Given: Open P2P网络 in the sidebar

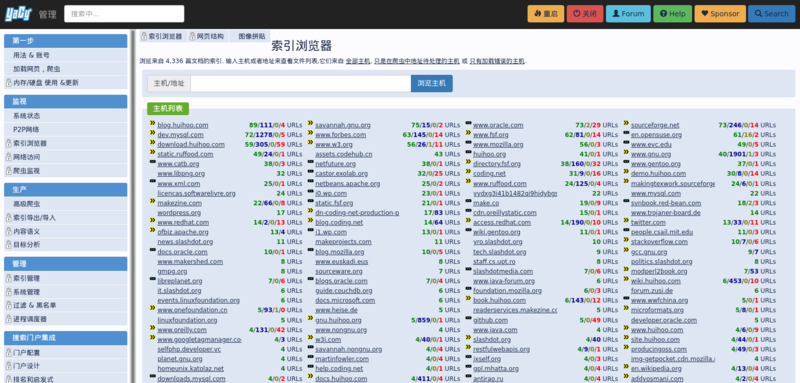Looking at the screenshot, I should [x=65, y=130].
